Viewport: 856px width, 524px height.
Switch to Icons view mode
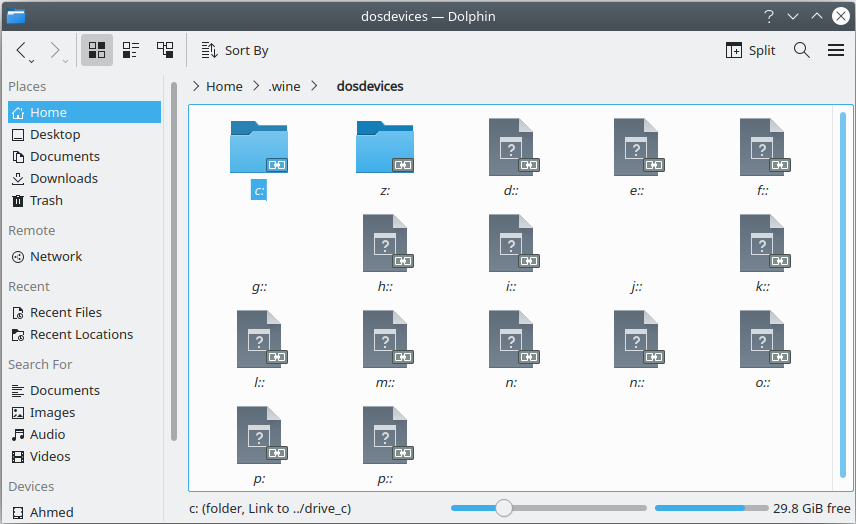pos(97,50)
